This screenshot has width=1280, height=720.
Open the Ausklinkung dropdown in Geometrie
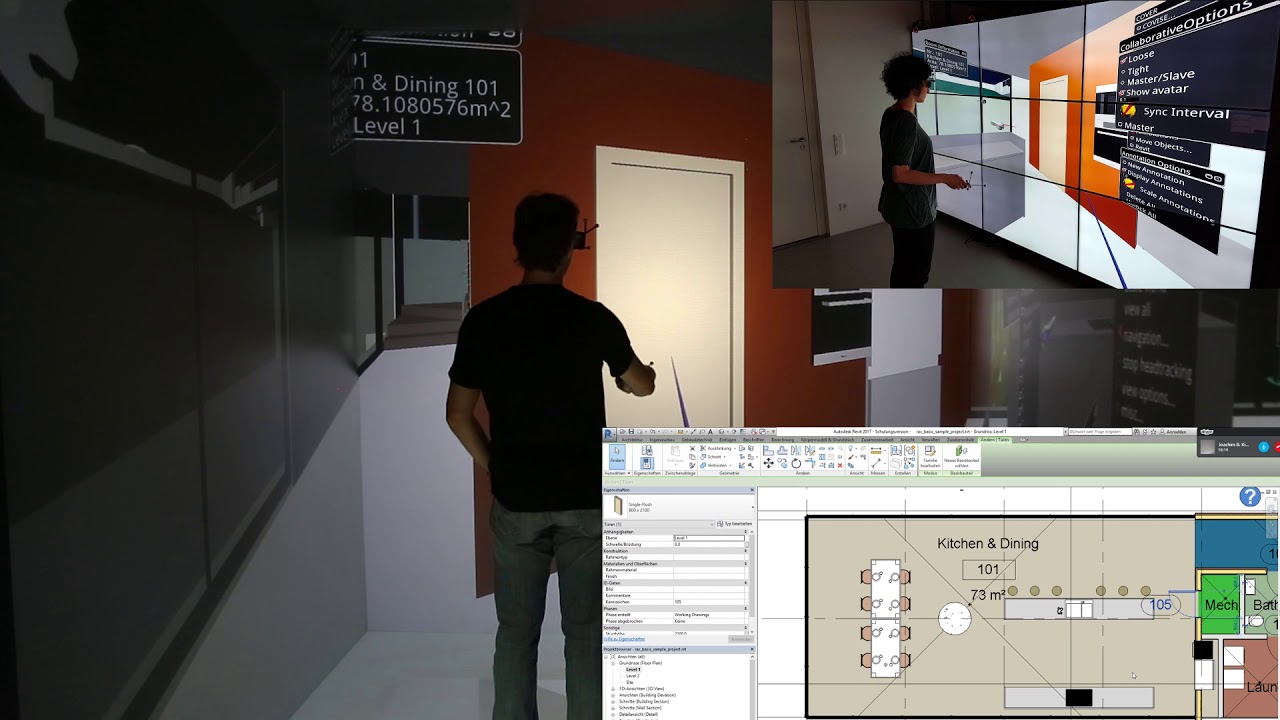click(x=734, y=448)
